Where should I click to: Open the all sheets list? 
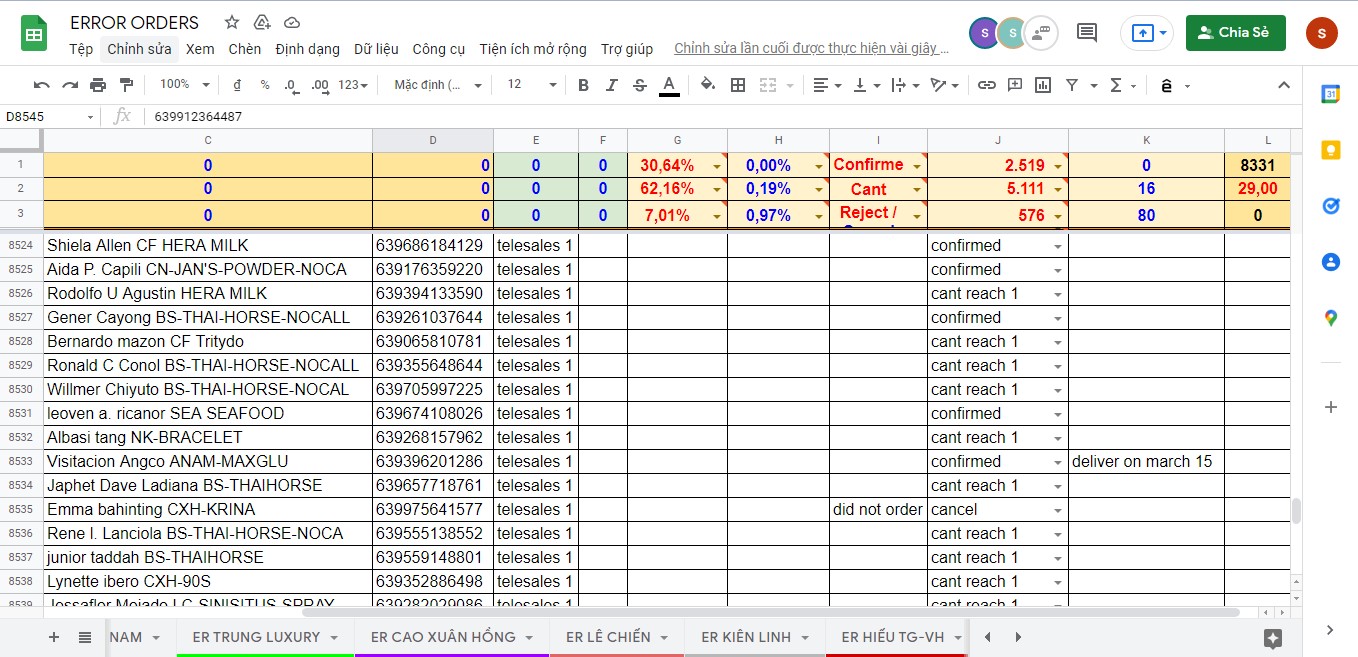[x=85, y=637]
